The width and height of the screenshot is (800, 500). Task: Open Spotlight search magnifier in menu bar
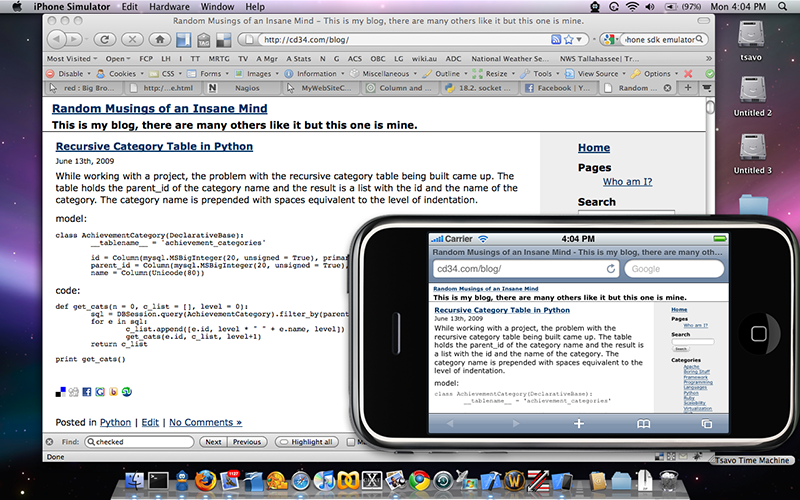[x=783, y=7]
